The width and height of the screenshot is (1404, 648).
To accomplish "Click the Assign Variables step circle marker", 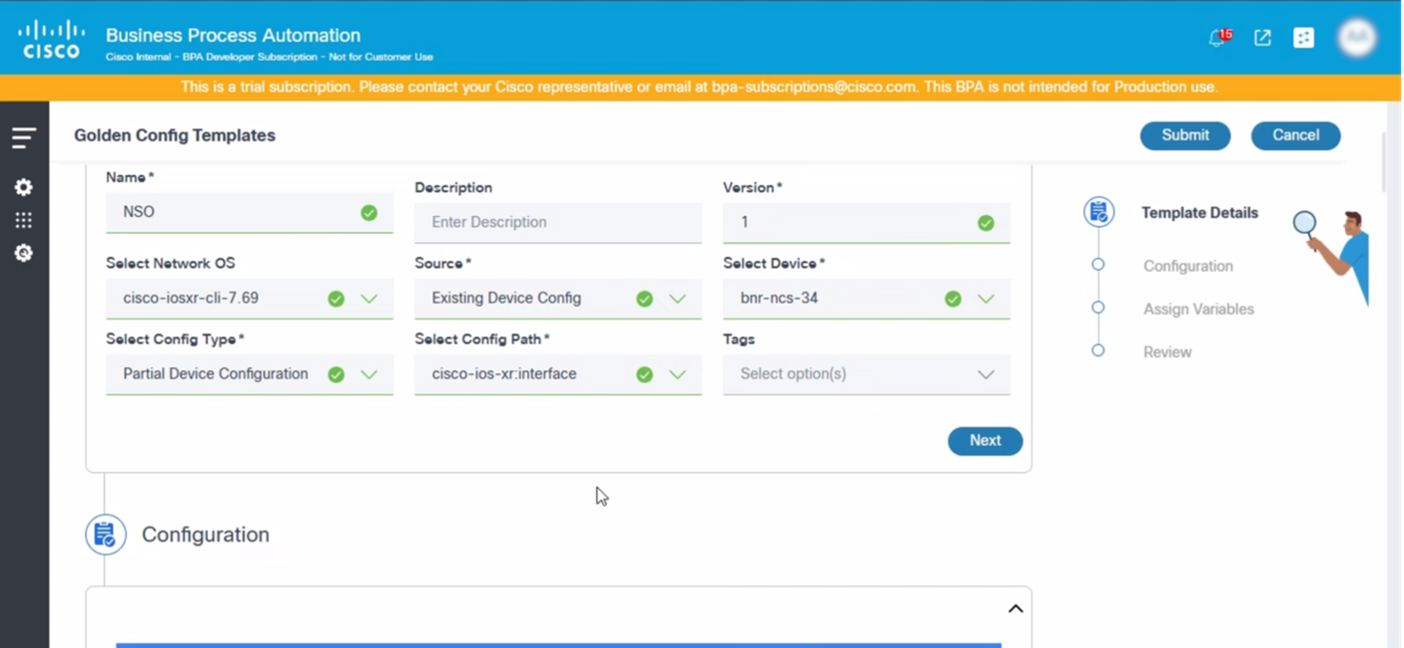I will tap(1098, 308).
